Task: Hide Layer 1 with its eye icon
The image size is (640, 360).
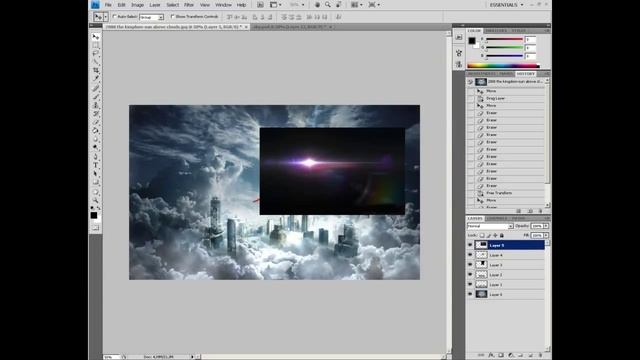Action: click(470, 284)
